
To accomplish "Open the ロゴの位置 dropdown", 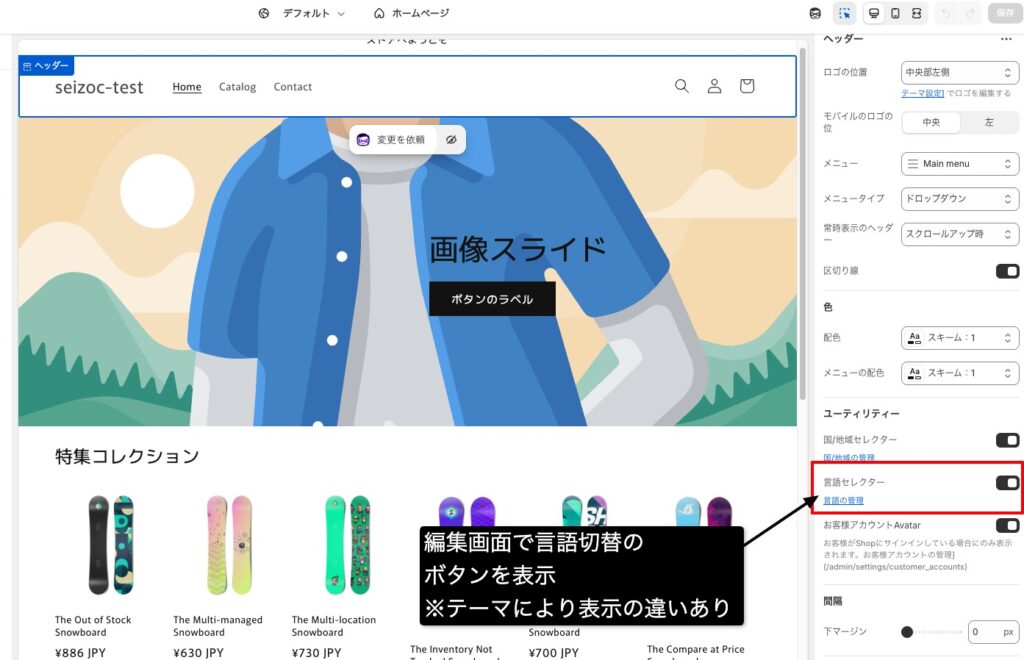I will (959, 72).
